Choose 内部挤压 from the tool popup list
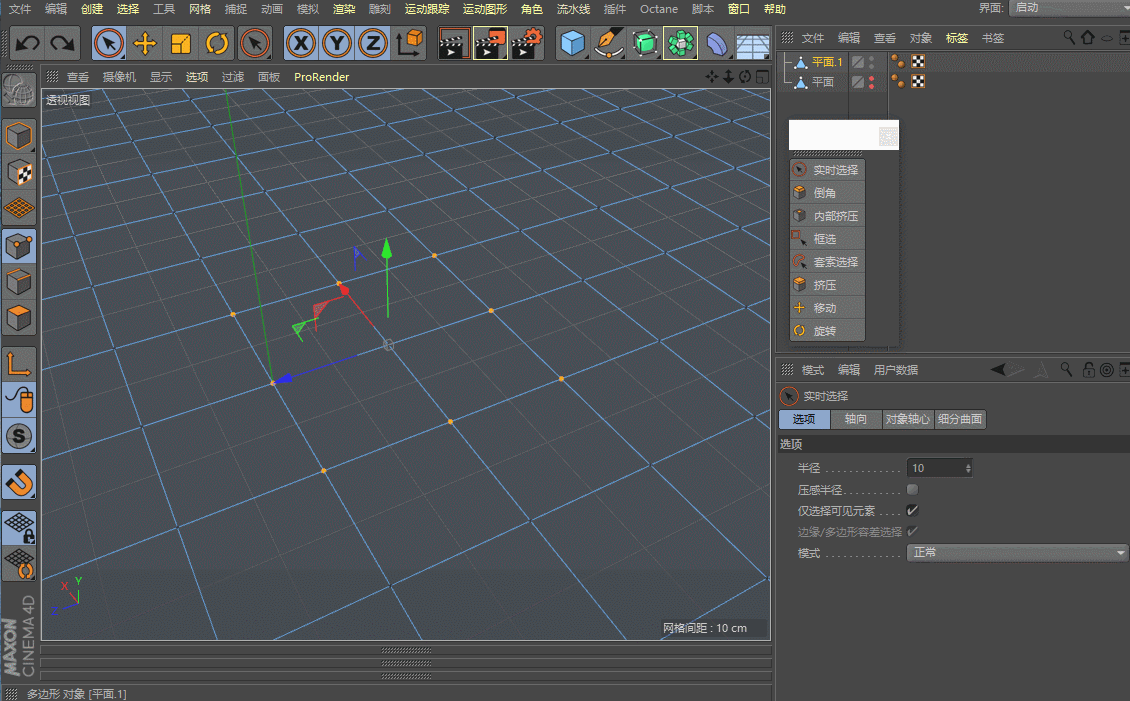Viewport: 1130px width, 701px height. [835, 216]
